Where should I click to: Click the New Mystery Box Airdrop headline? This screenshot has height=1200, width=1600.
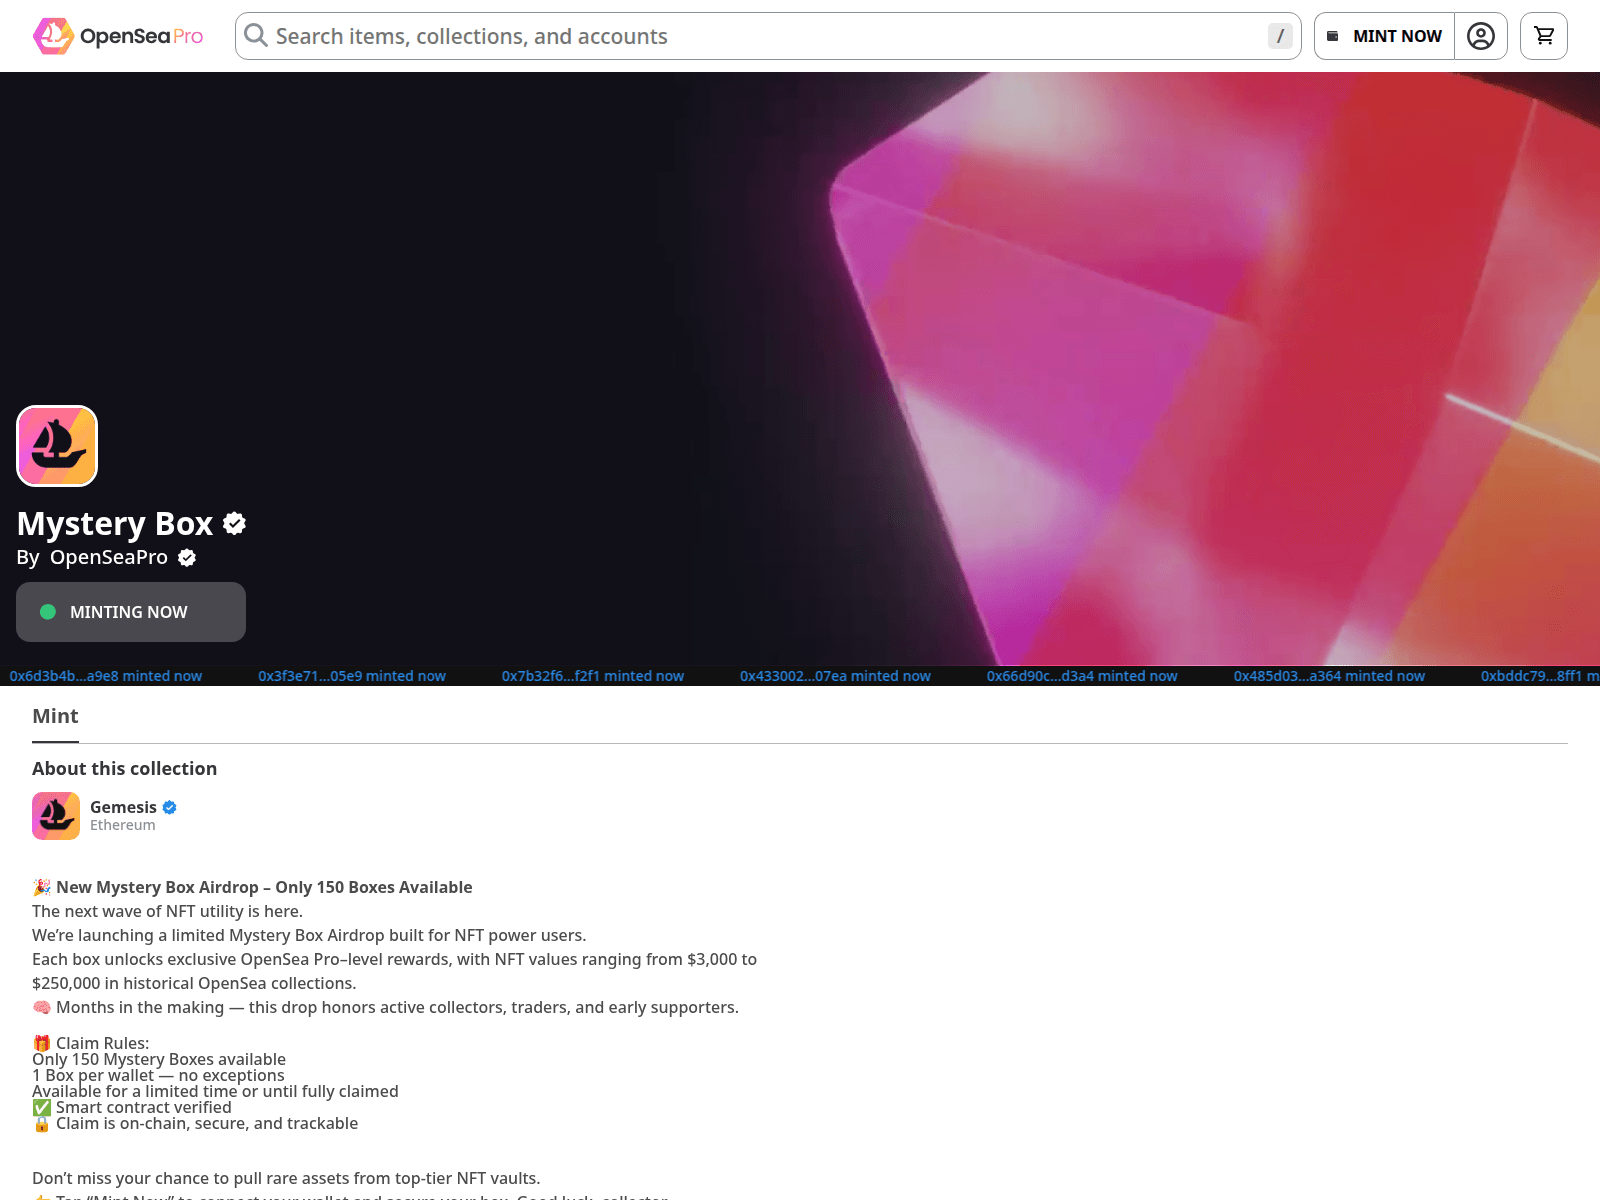[x=264, y=887]
